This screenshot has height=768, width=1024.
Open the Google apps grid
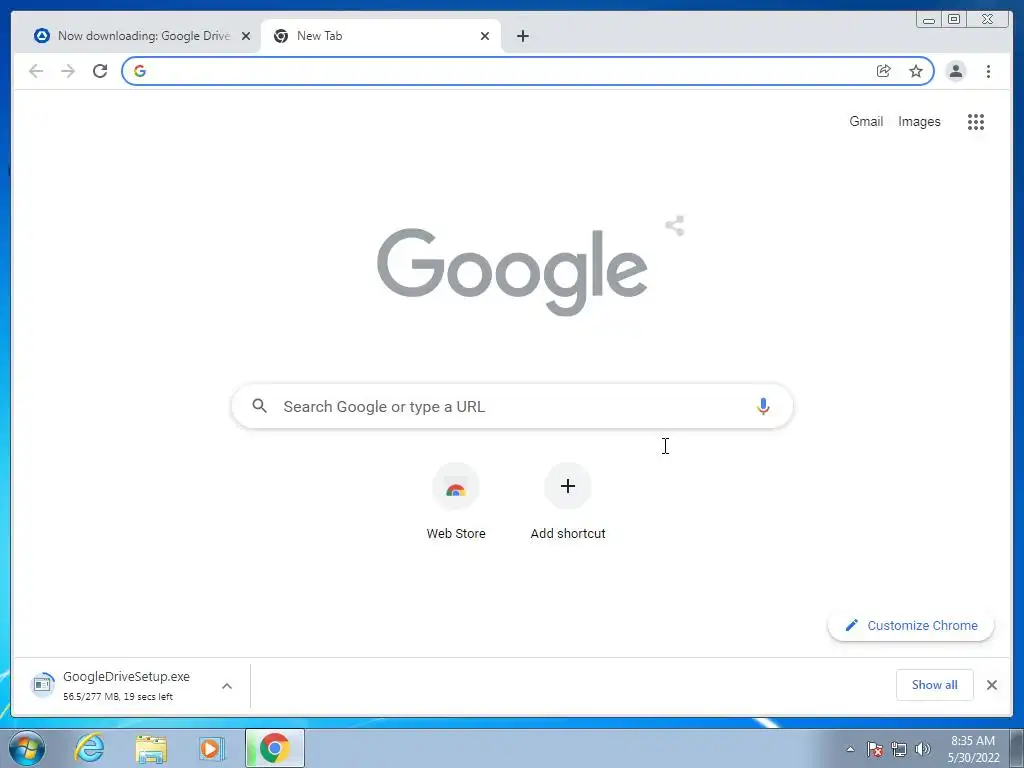click(x=976, y=122)
